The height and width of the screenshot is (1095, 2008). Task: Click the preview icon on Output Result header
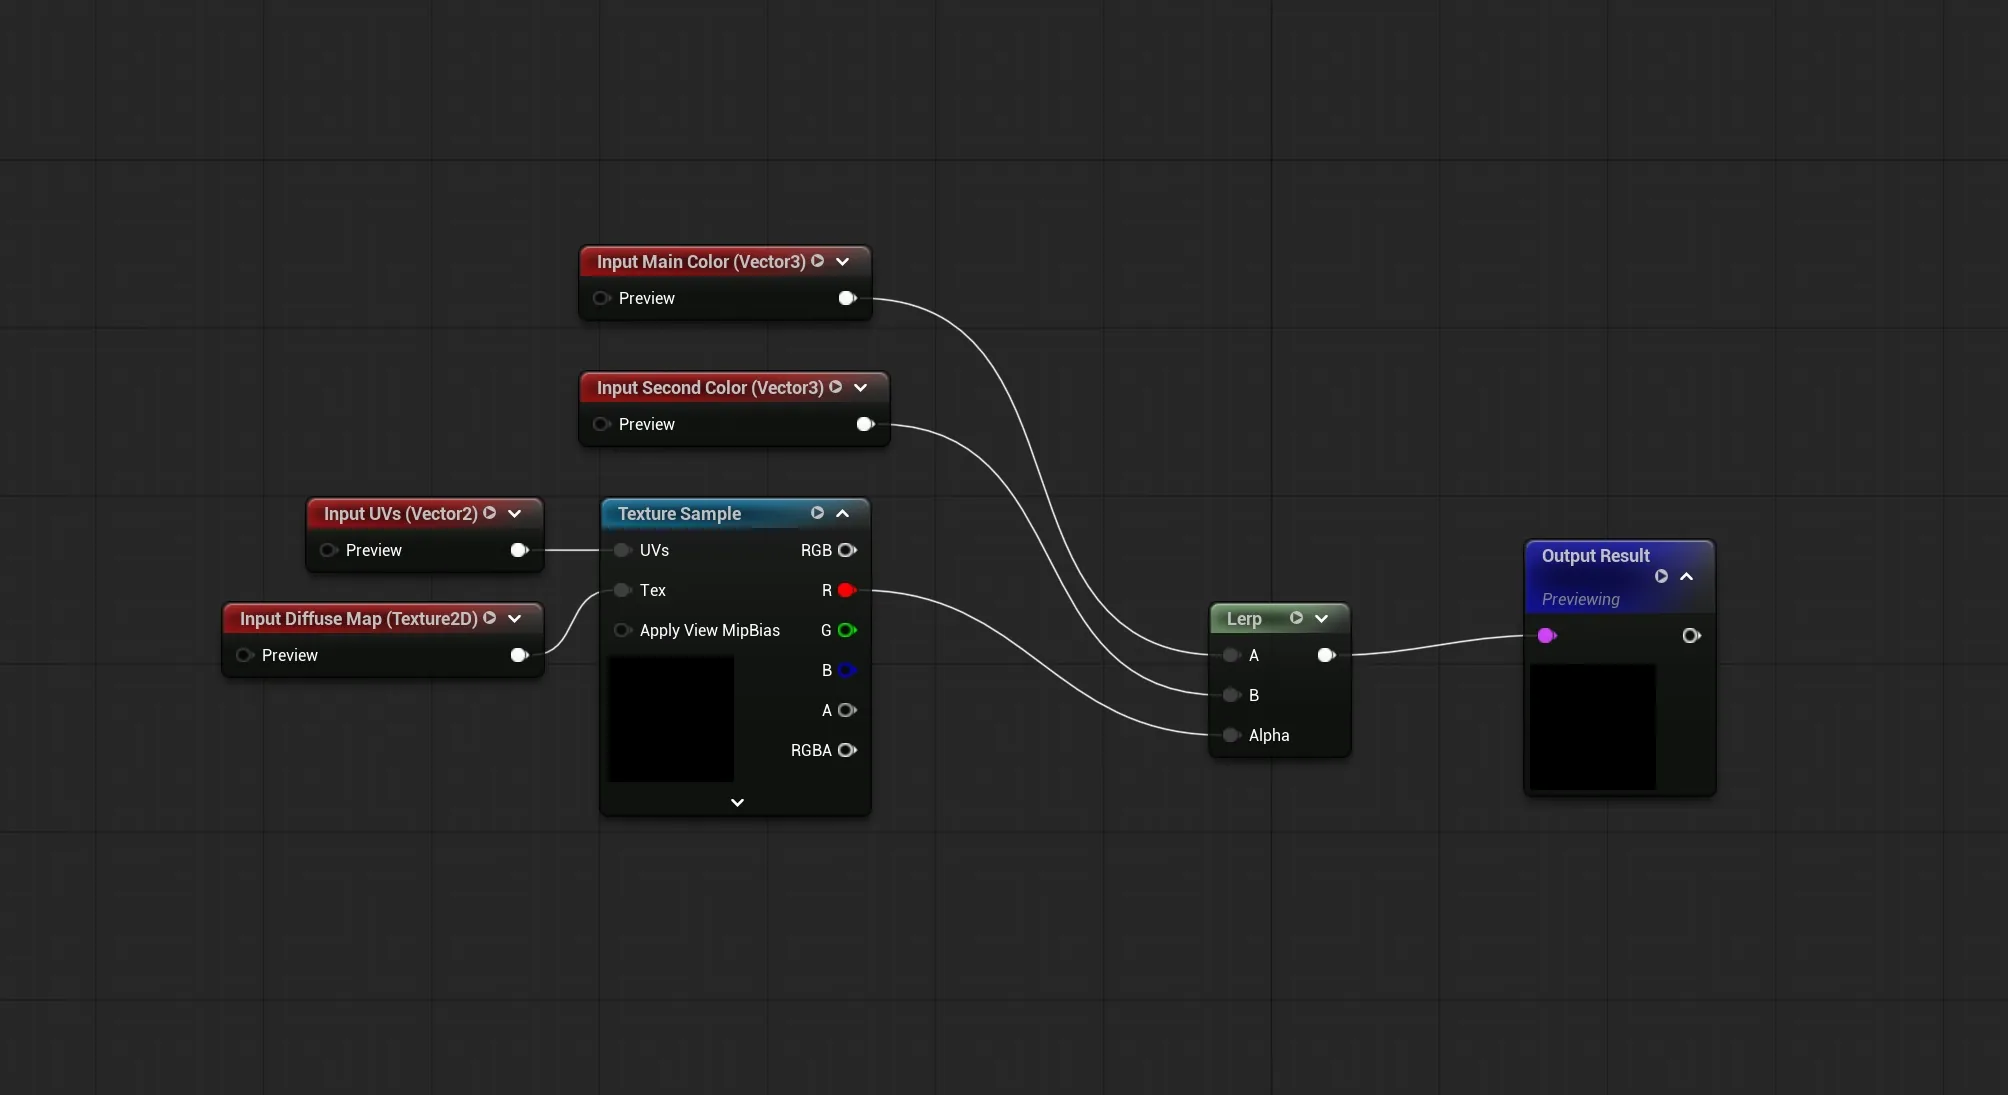[1661, 576]
